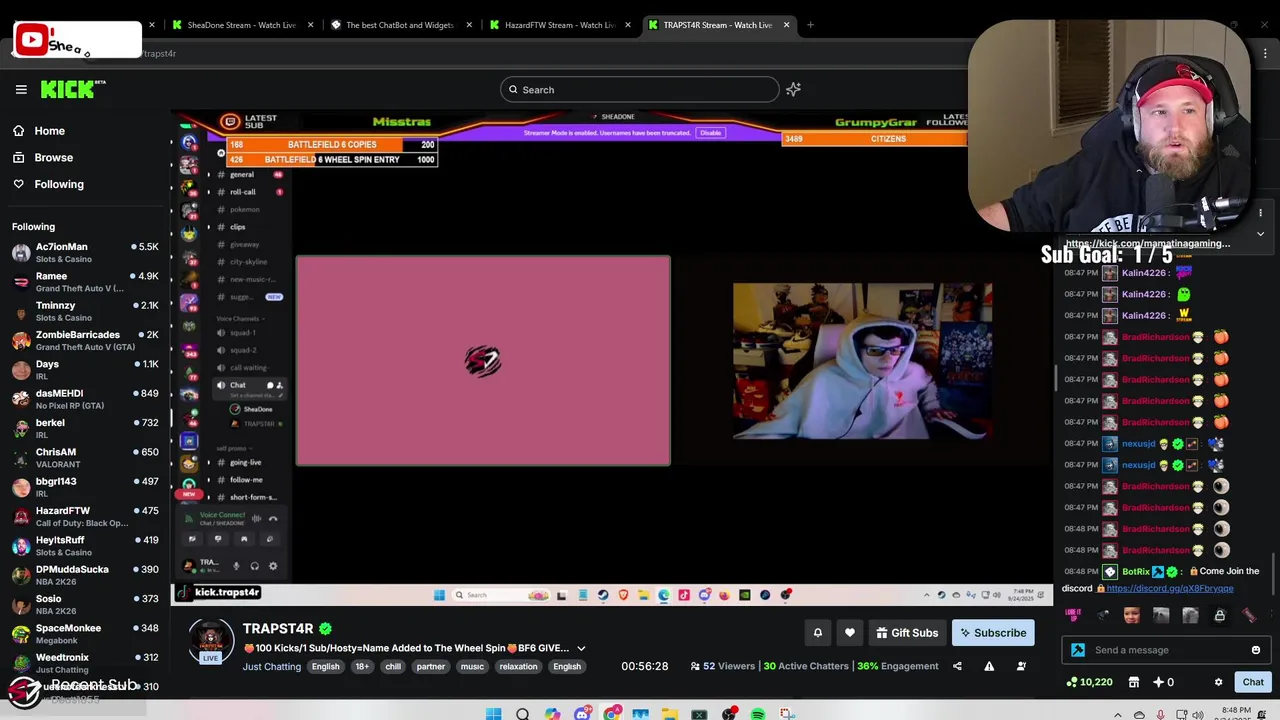The image size is (1280, 720).
Task: Open a new browser tab
Action: [810, 25]
